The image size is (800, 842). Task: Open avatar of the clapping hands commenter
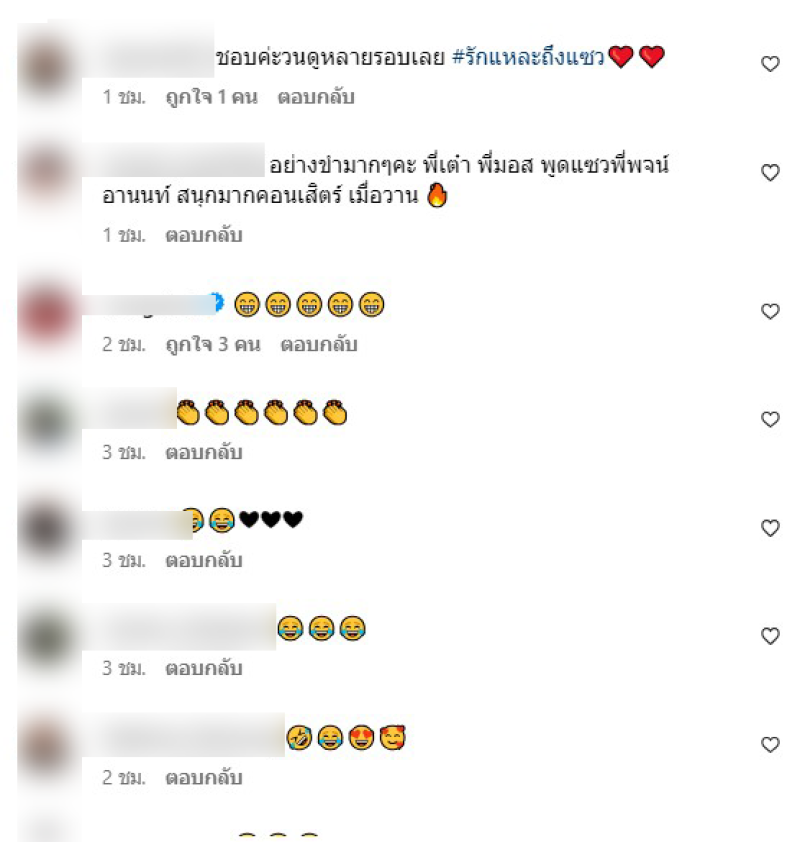tap(47, 423)
